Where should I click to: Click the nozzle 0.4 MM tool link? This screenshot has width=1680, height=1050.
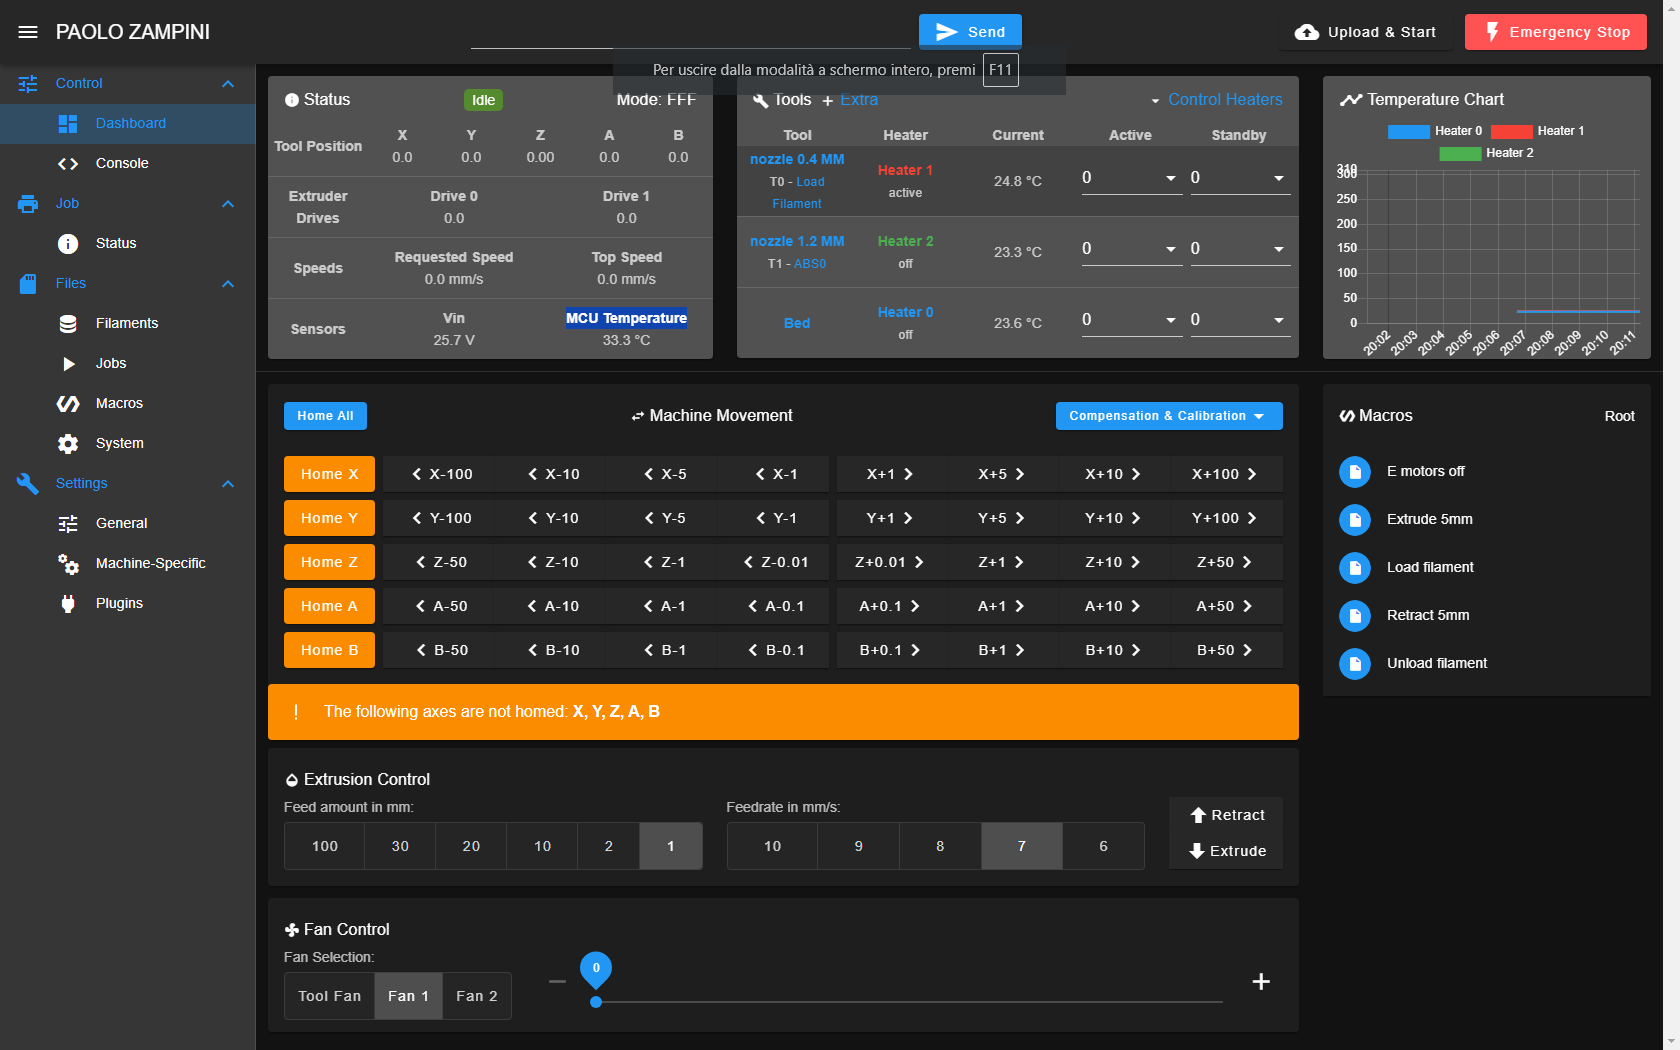point(797,159)
